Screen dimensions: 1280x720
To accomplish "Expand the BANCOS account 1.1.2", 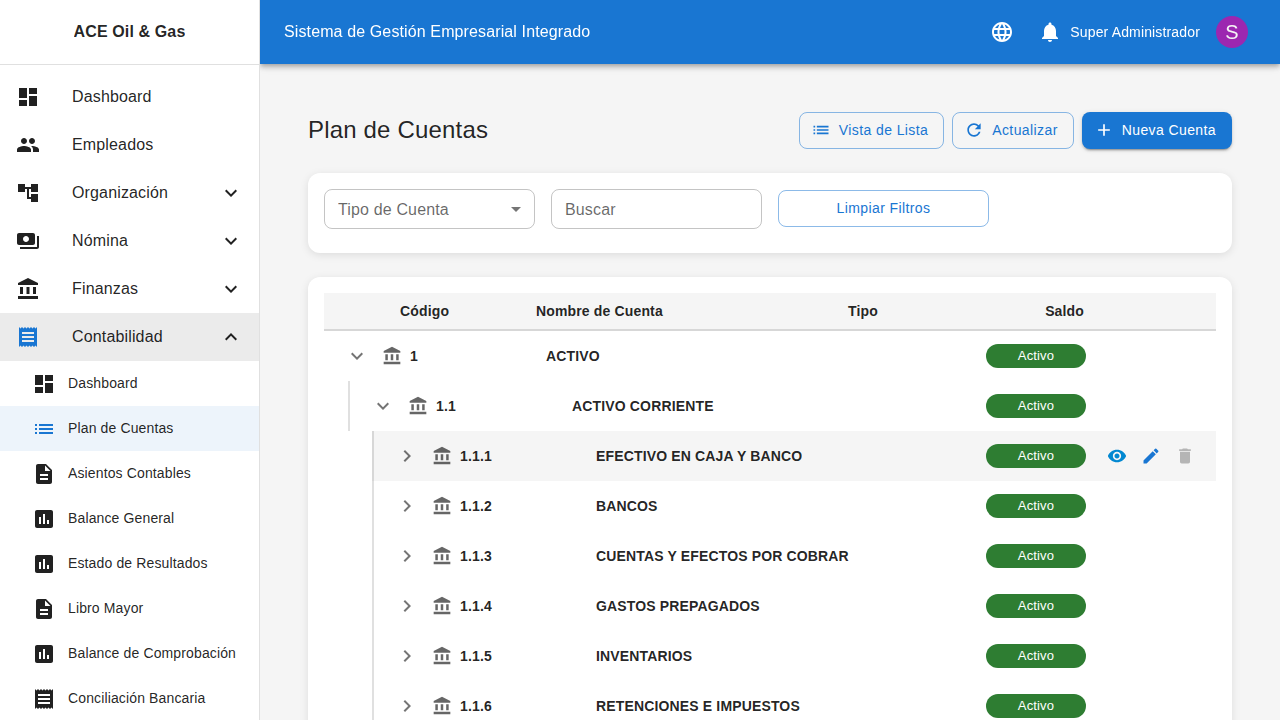I will [x=407, y=506].
